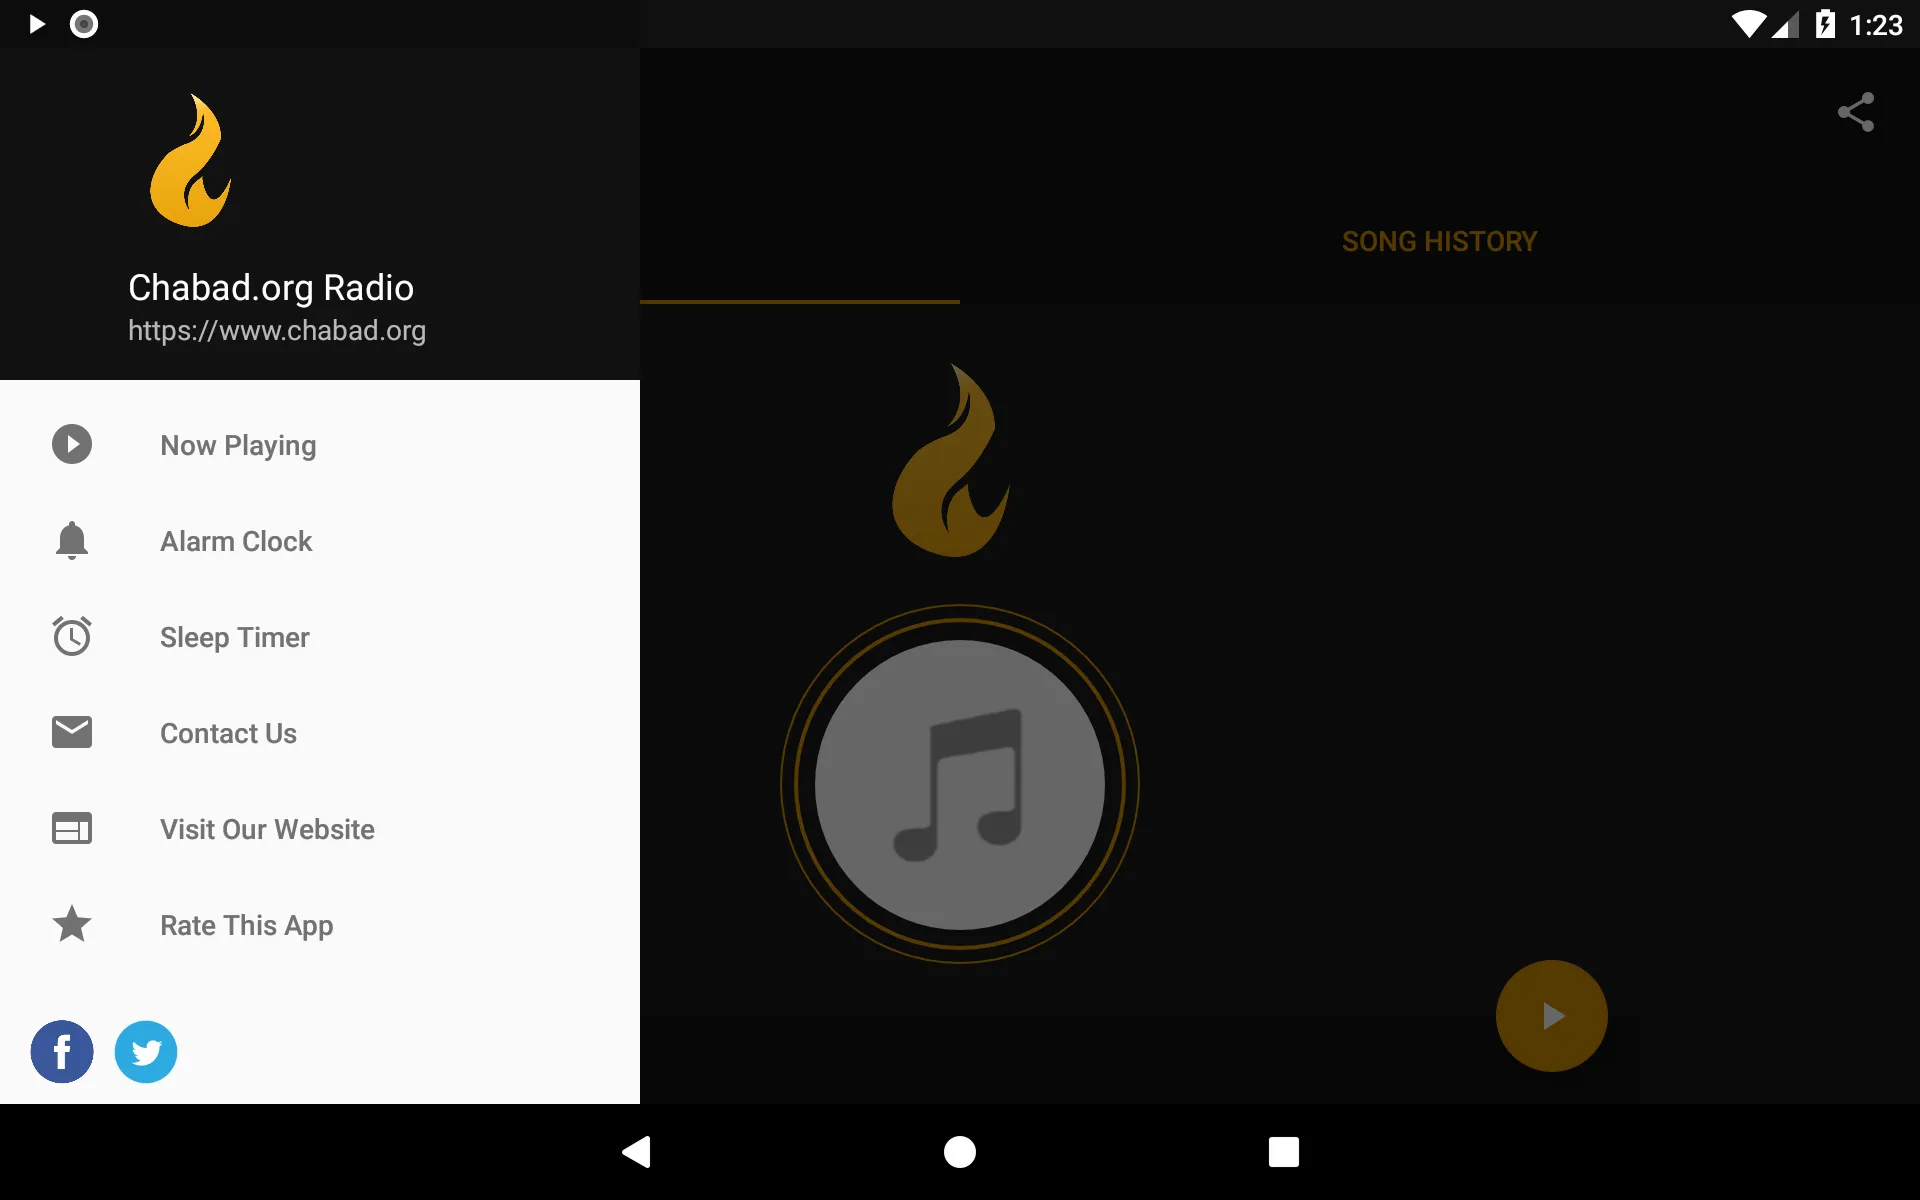Open the Chabad.org Radio flame icon
The height and width of the screenshot is (1200, 1920).
coord(189,158)
